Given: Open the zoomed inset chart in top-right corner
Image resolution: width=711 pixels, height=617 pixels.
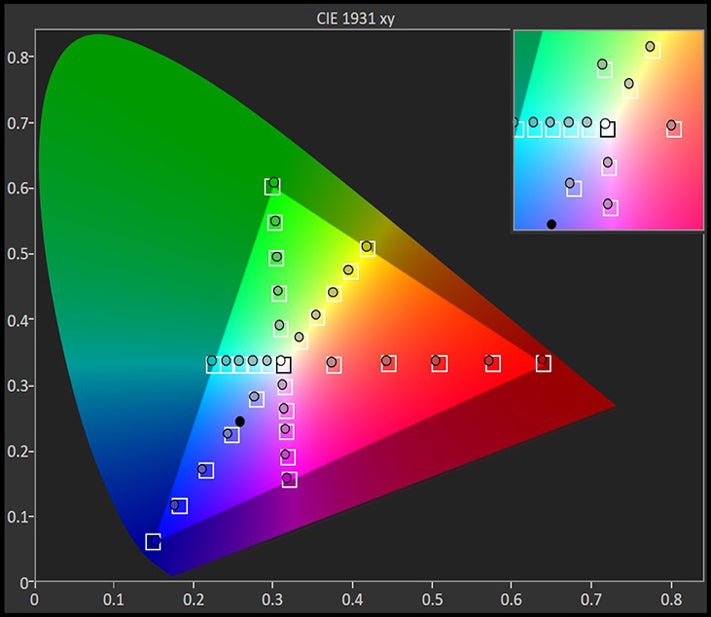Looking at the screenshot, I should coord(609,130).
